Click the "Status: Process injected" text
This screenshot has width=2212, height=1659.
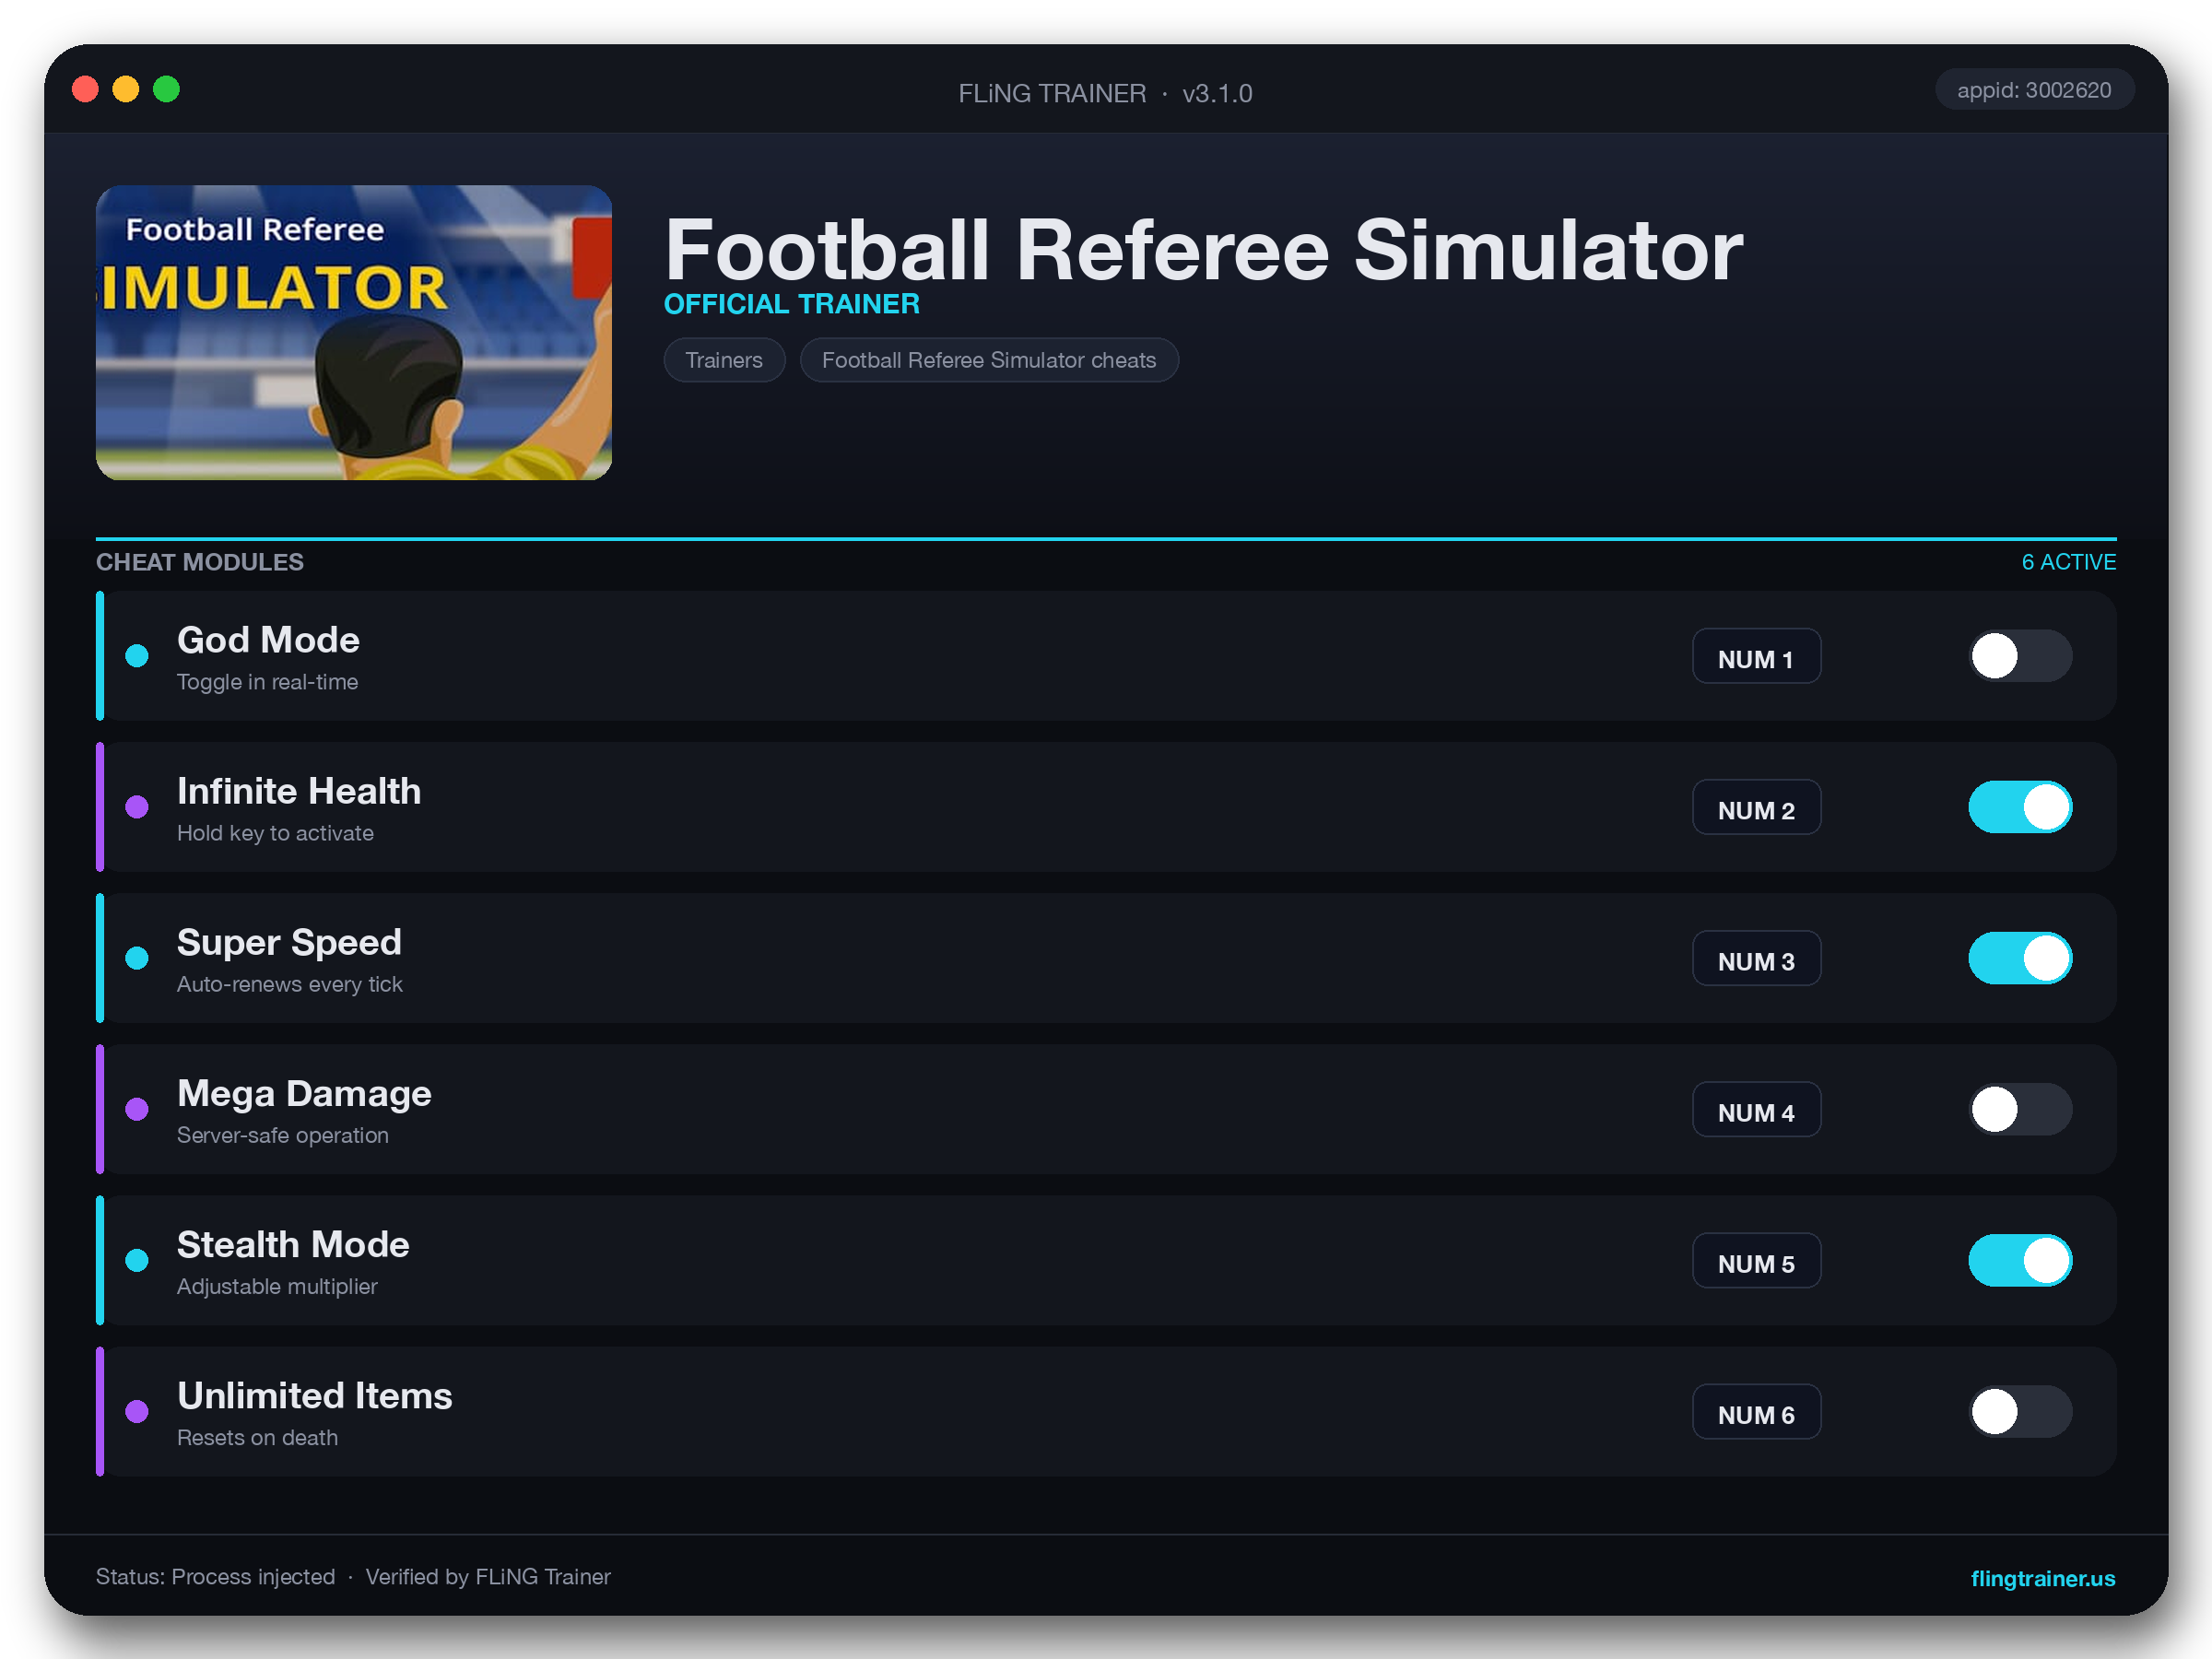pyautogui.click(x=215, y=1577)
